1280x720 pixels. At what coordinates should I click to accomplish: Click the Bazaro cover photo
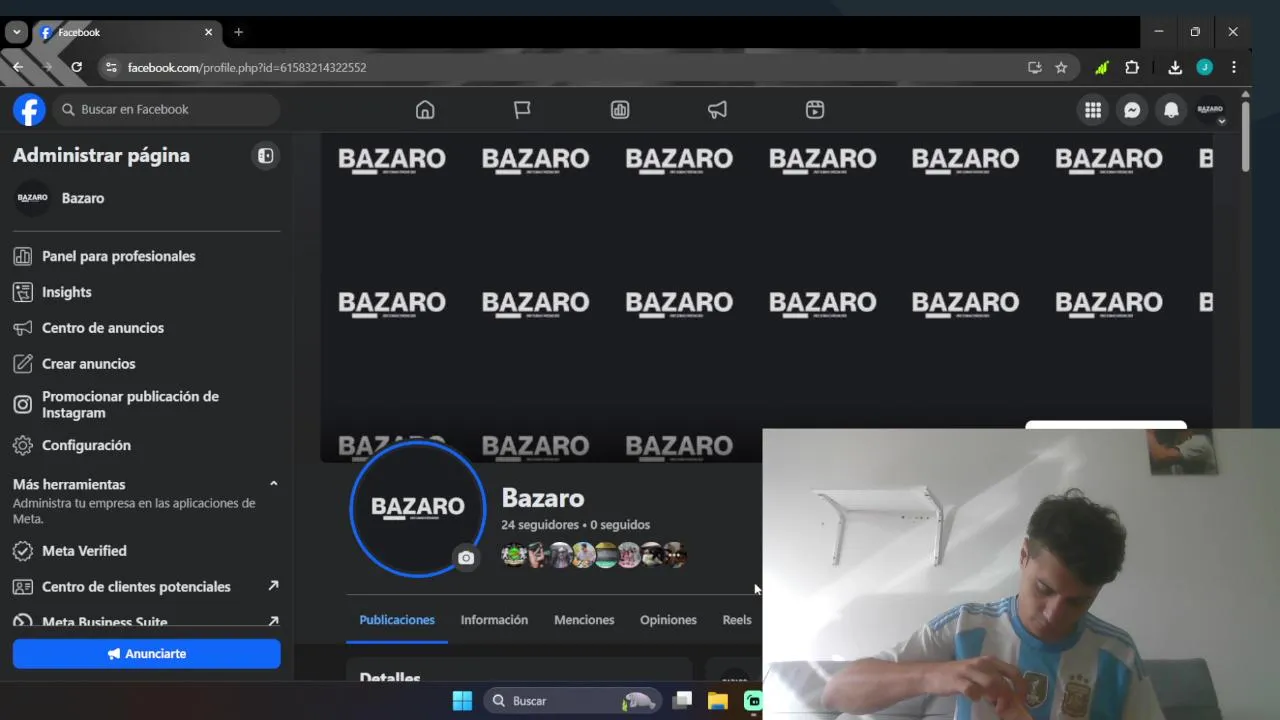[x=767, y=298]
